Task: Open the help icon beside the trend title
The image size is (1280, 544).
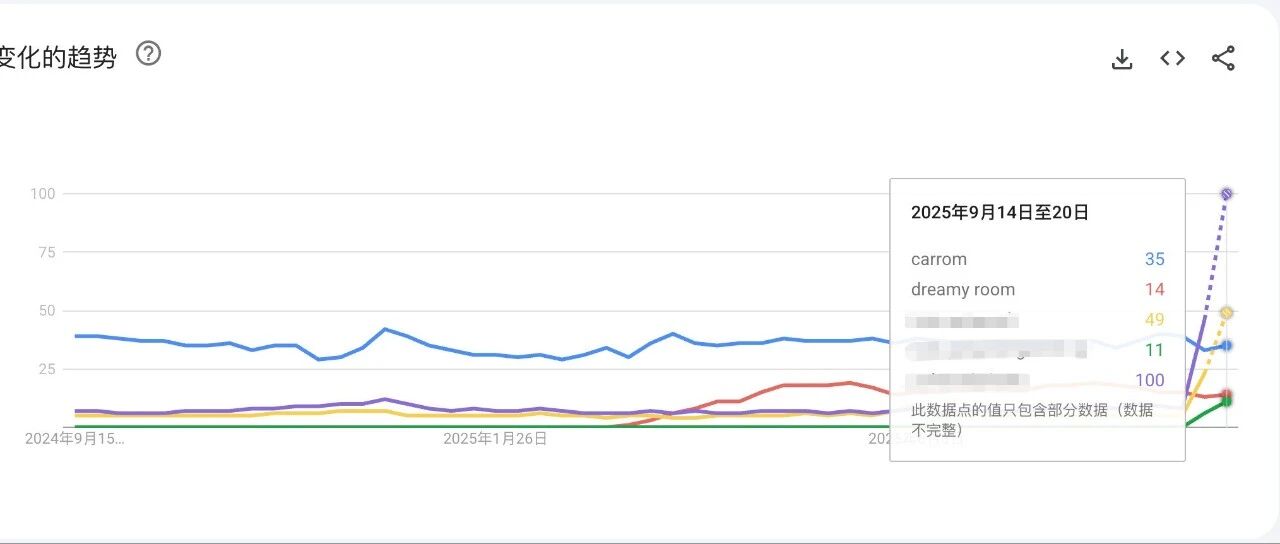Action: point(148,54)
